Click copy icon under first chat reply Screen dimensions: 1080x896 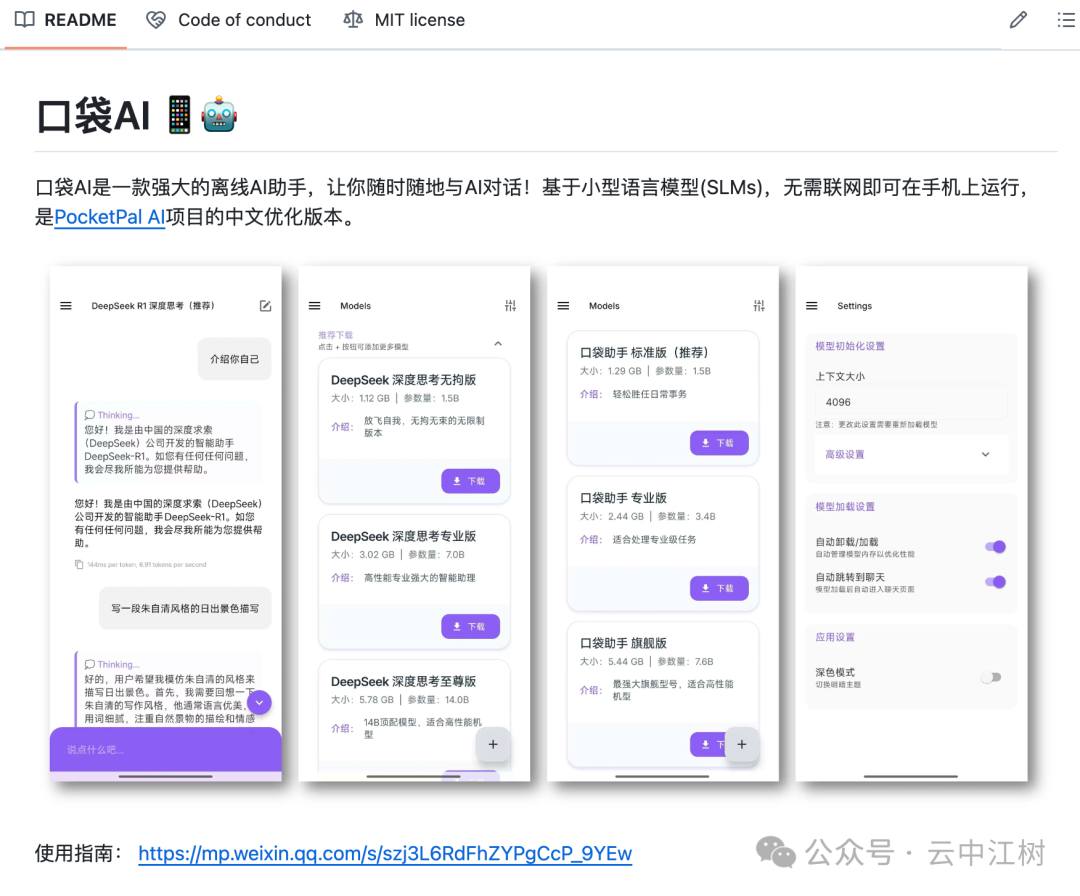click(79, 565)
